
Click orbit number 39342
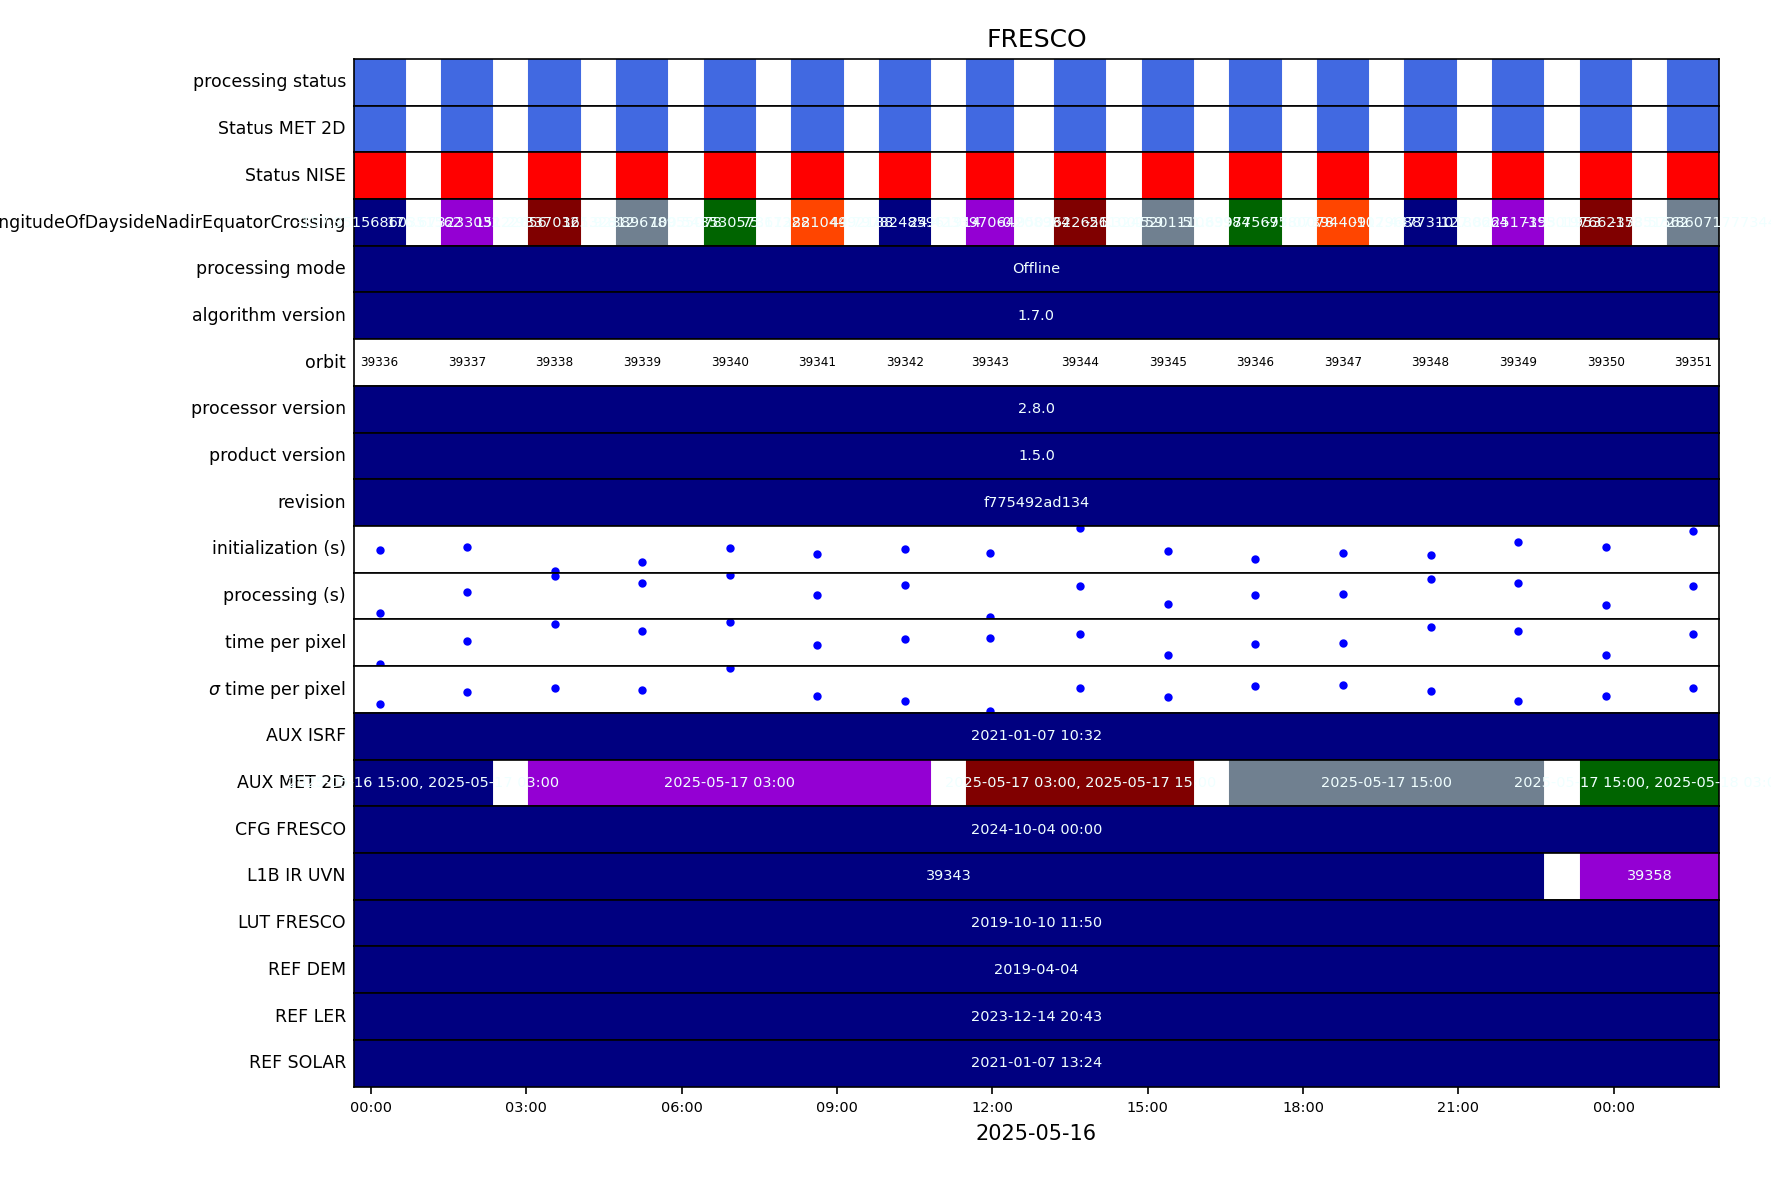tap(905, 362)
